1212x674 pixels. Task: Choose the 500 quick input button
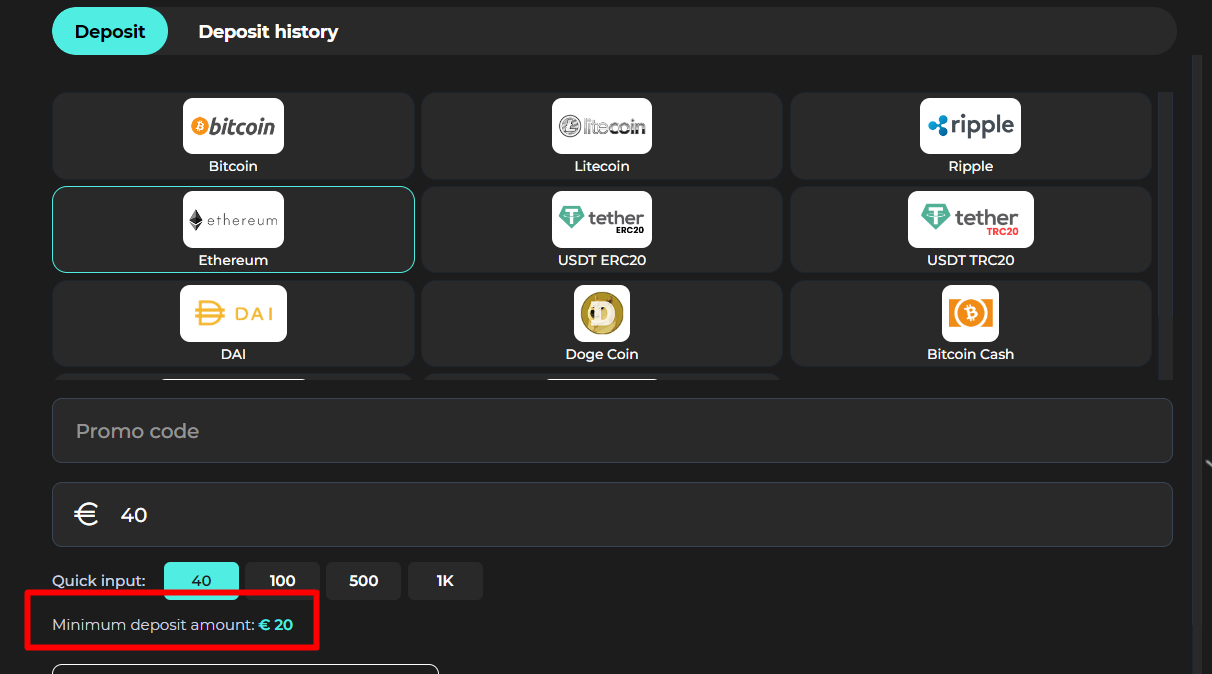point(364,581)
